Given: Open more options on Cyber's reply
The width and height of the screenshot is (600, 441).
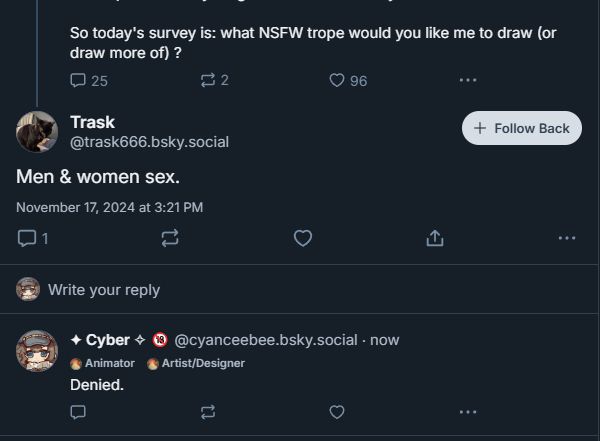Looking at the screenshot, I should (467, 411).
